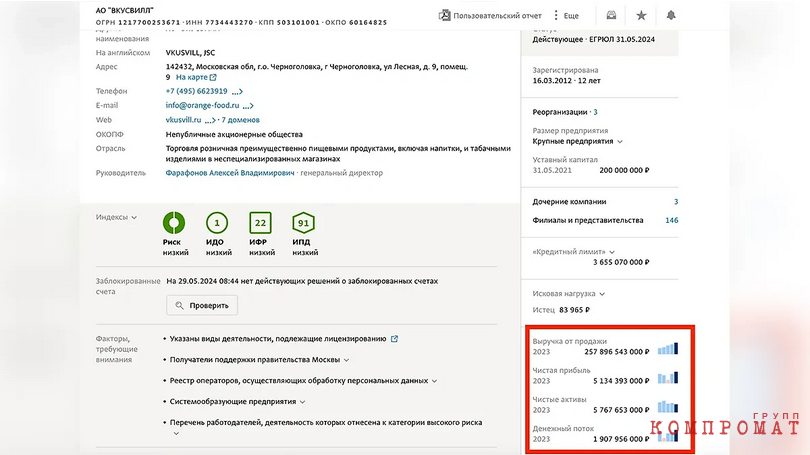Click English name VKUSVILL, JSC
Image resolution: width=810 pixels, height=455 pixels.
(190, 53)
